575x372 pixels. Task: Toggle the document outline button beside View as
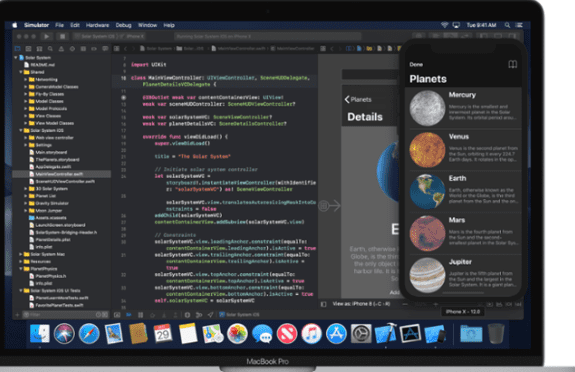point(323,304)
